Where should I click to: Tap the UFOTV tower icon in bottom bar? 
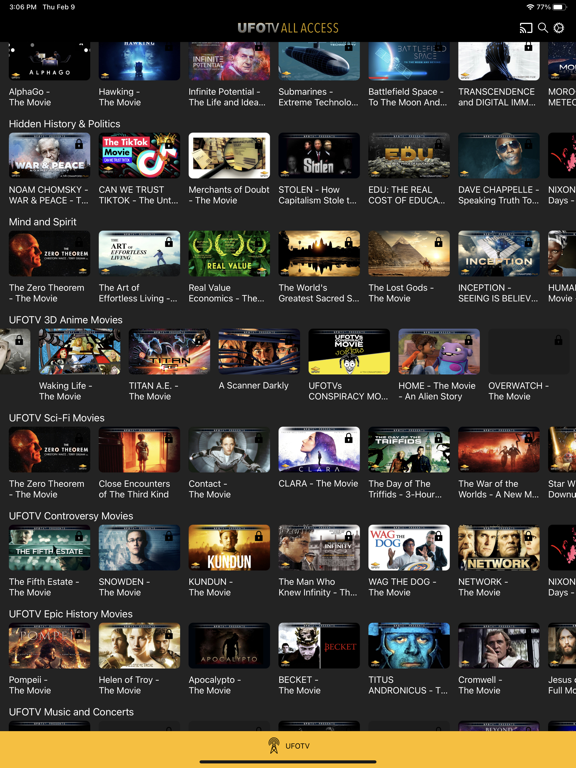coord(274,745)
